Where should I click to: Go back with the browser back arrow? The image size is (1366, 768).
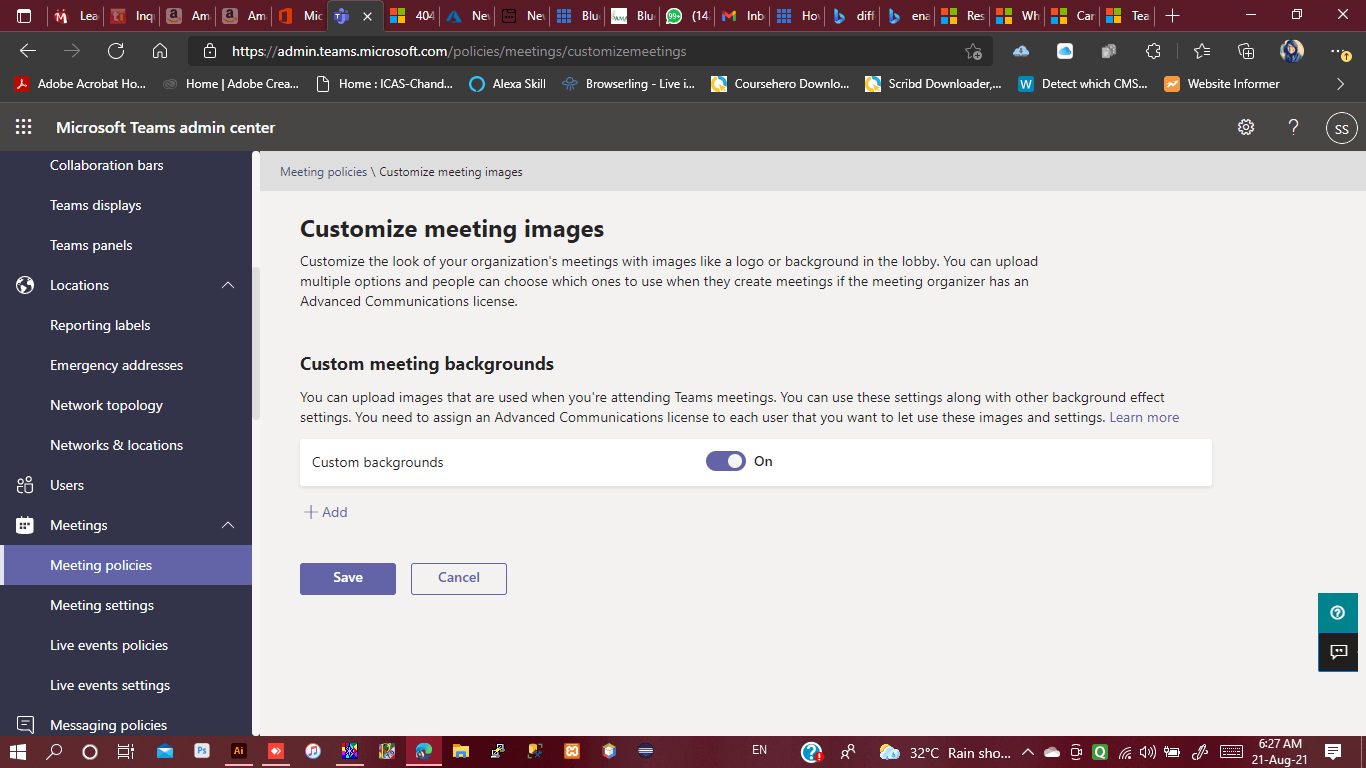point(28,51)
